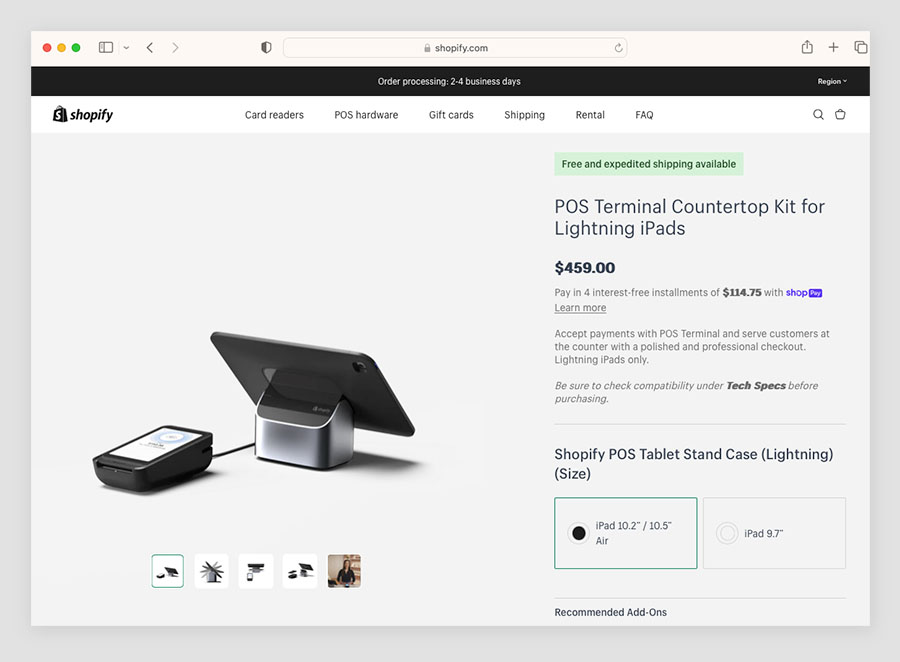Screen dimensions: 900x662
Task: Select the iPad 9.7" size option
Action: click(x=774, y=533)
